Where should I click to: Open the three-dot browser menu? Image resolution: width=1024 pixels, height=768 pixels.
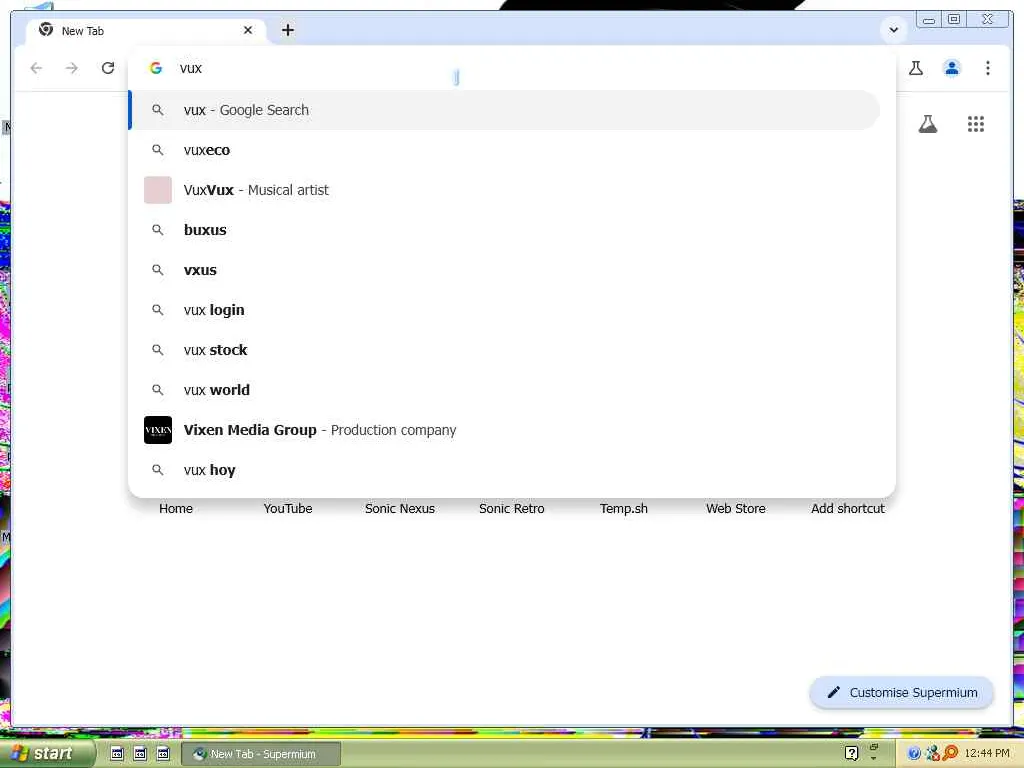point(987,68)
